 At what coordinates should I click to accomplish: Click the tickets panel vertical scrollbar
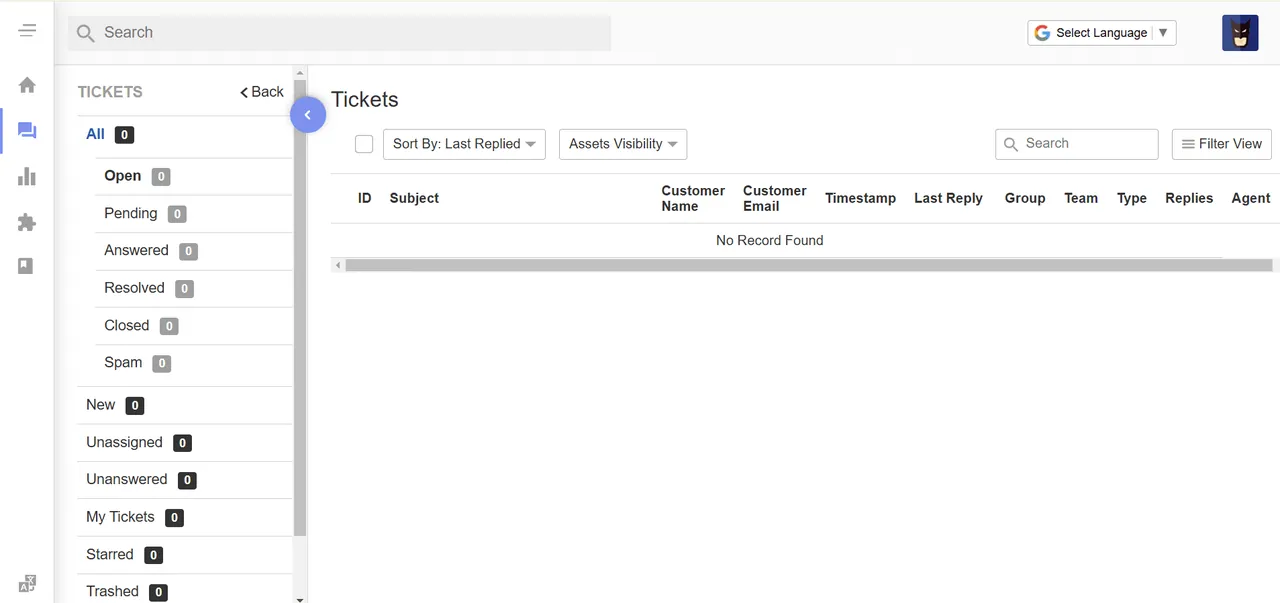(300, 308)
